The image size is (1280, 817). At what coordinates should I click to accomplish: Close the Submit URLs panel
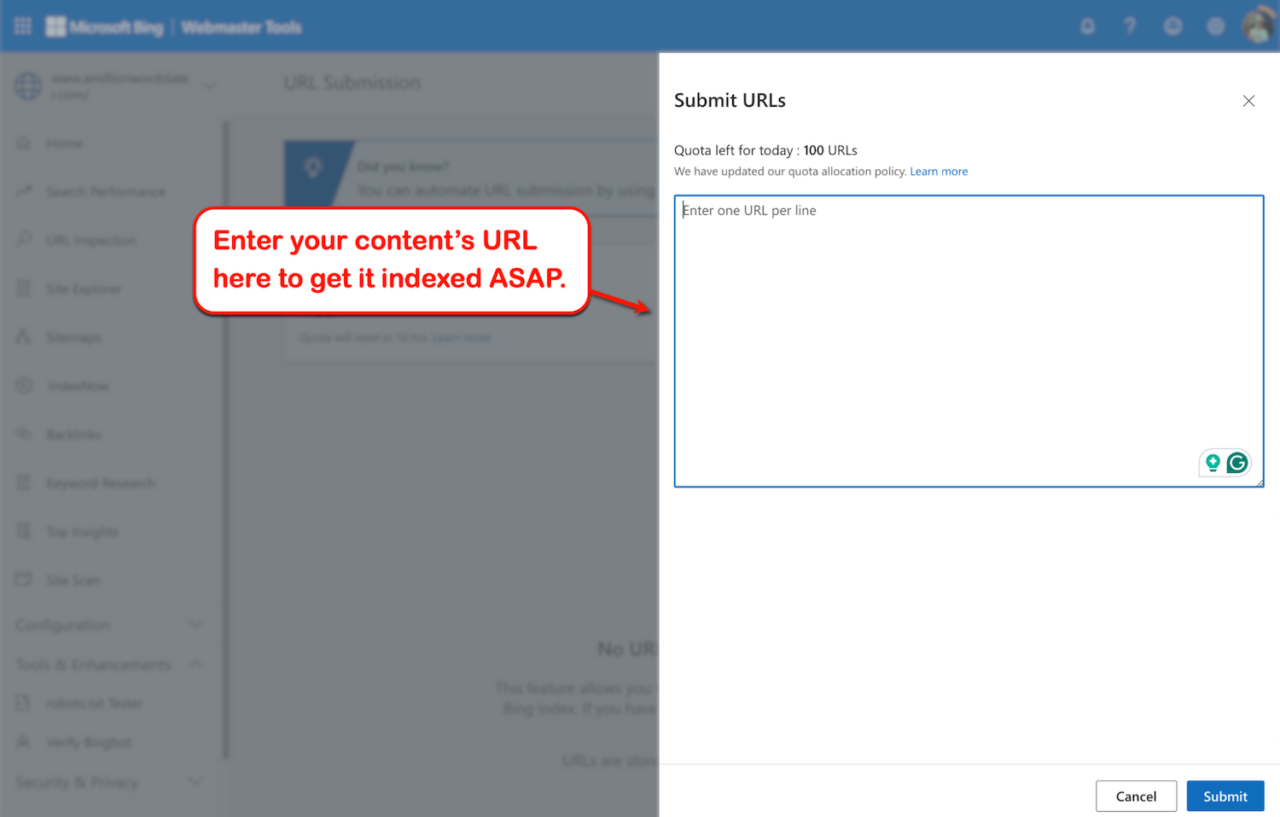pos(1248,101)
